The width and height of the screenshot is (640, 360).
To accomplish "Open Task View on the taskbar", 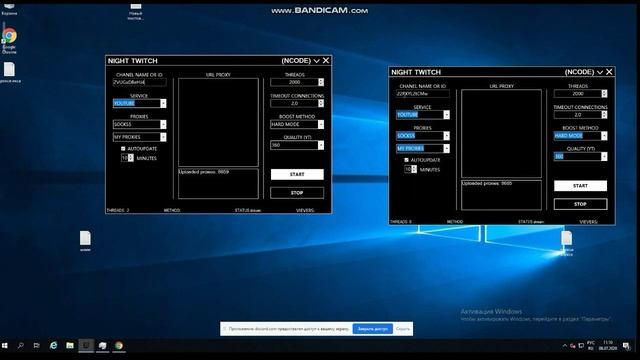I will (x=36, y=346).
